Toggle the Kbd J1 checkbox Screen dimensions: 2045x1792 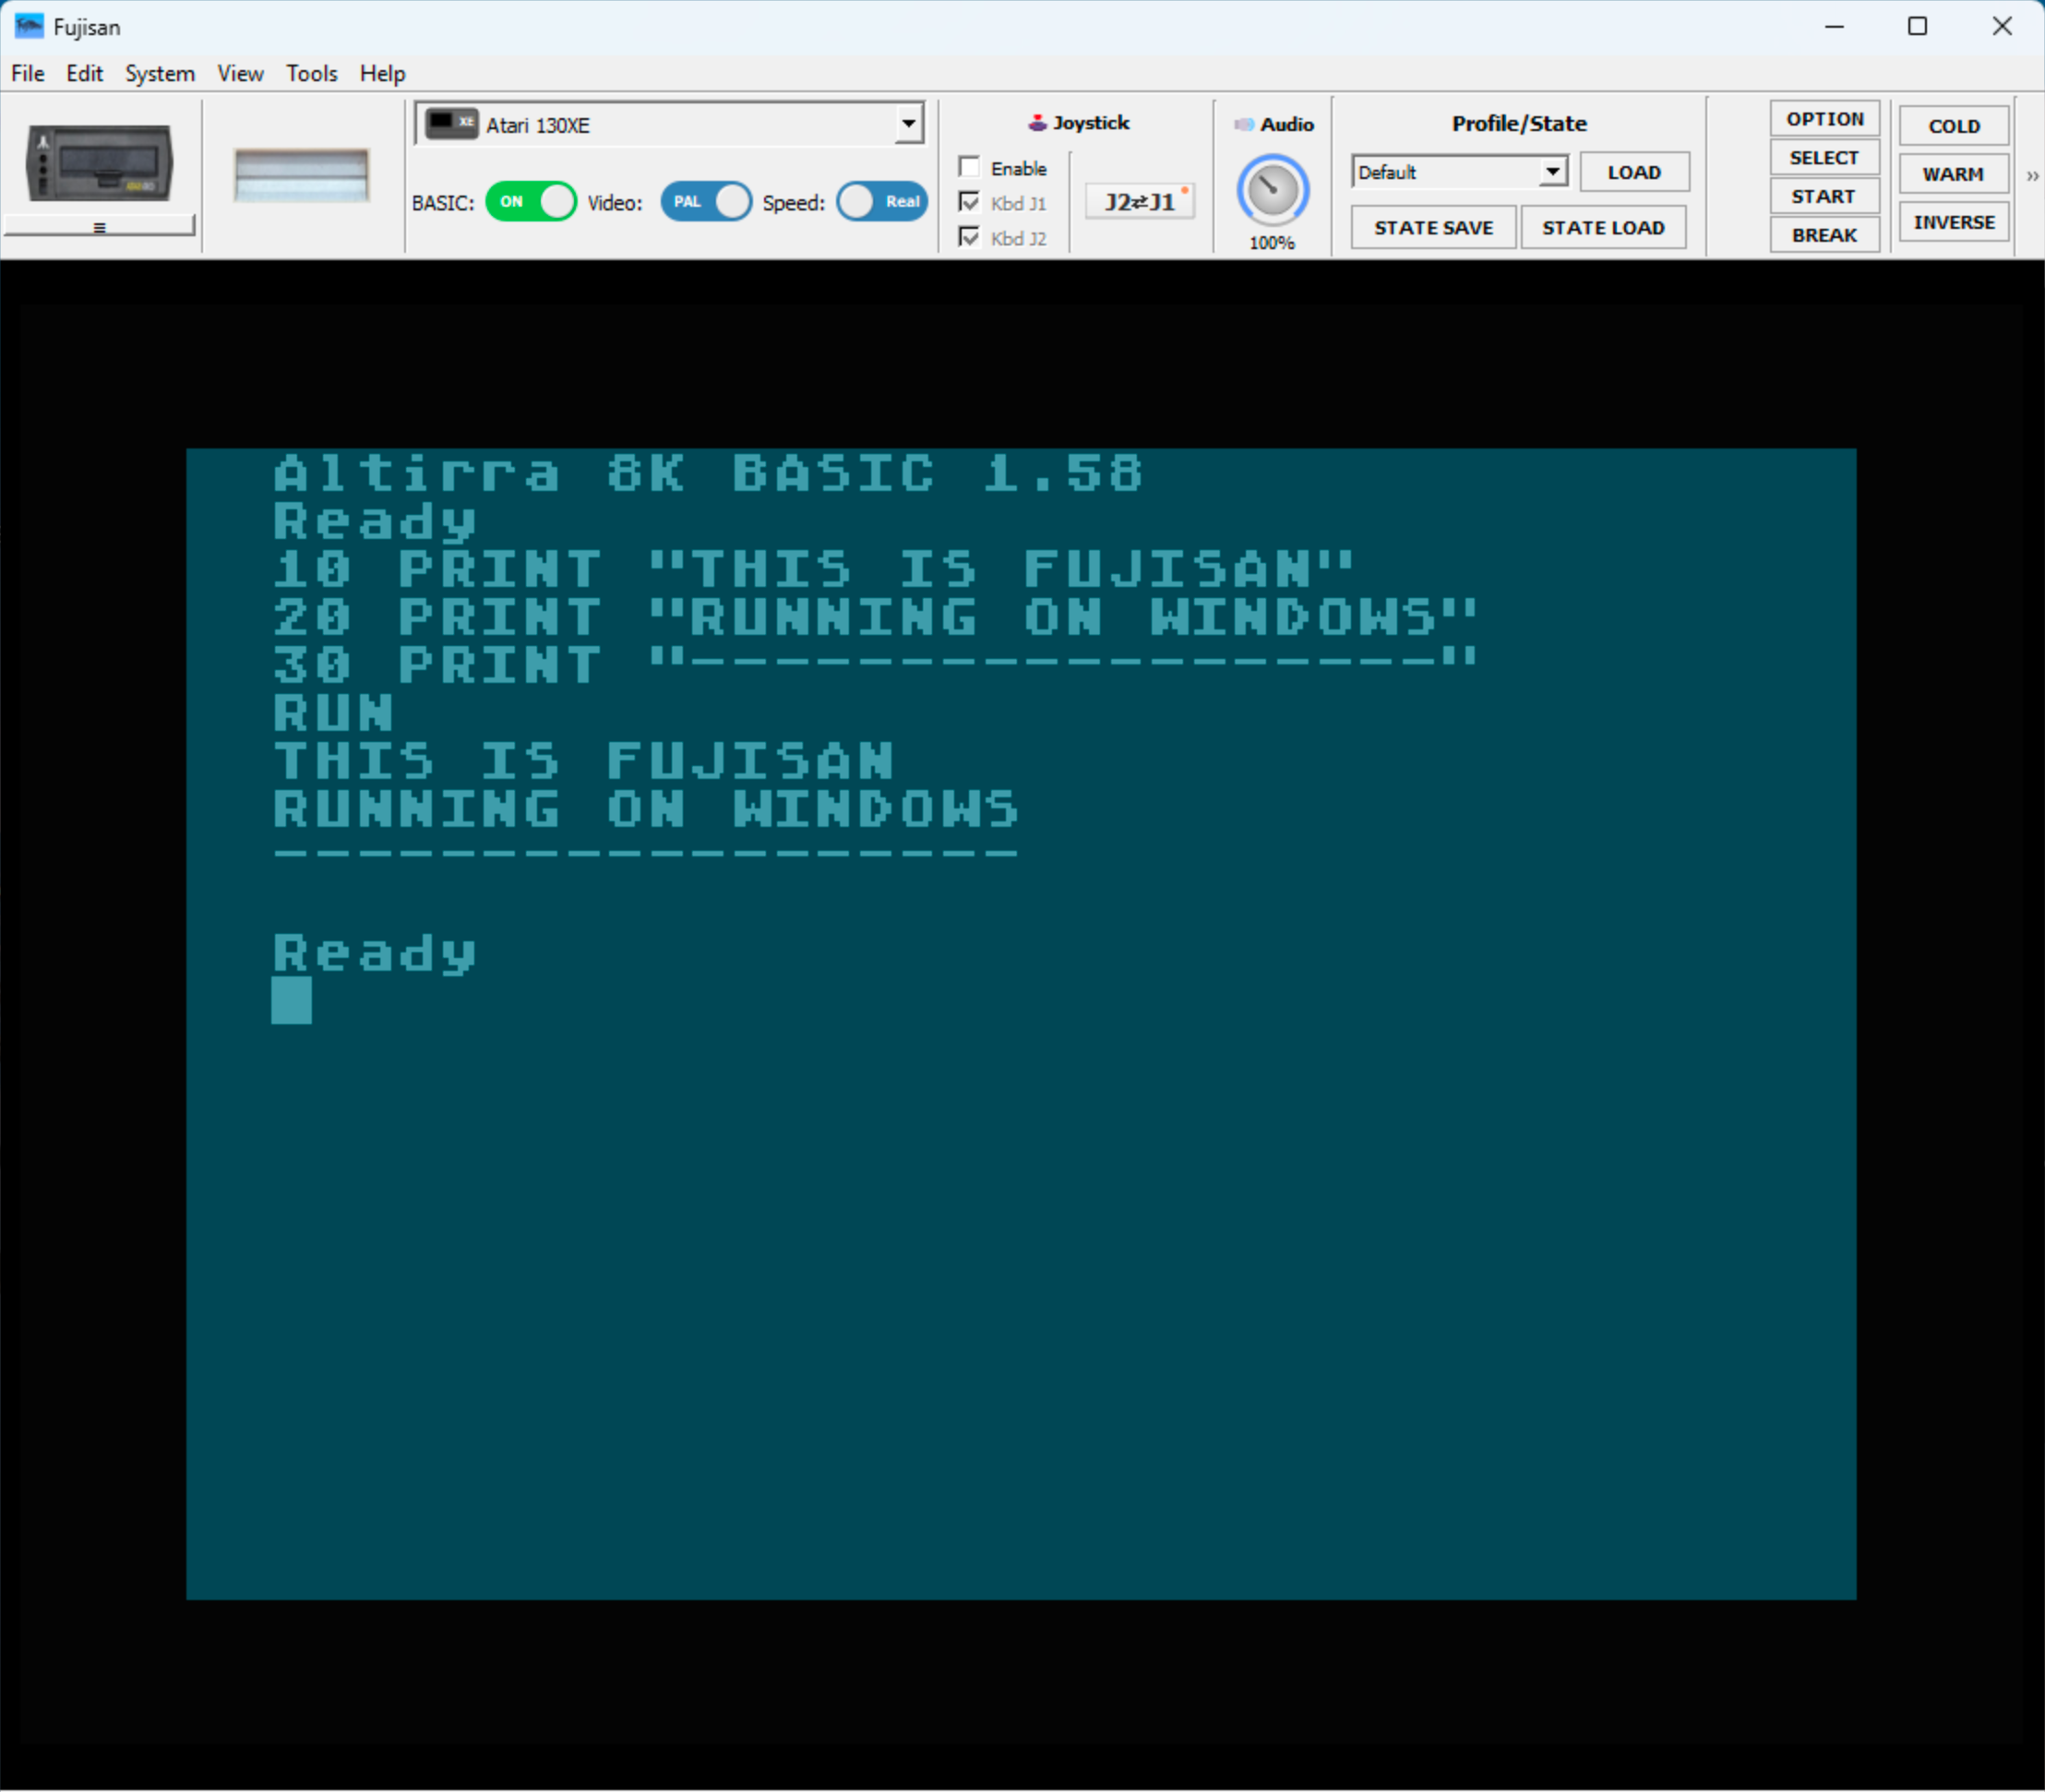click(969, 202)
